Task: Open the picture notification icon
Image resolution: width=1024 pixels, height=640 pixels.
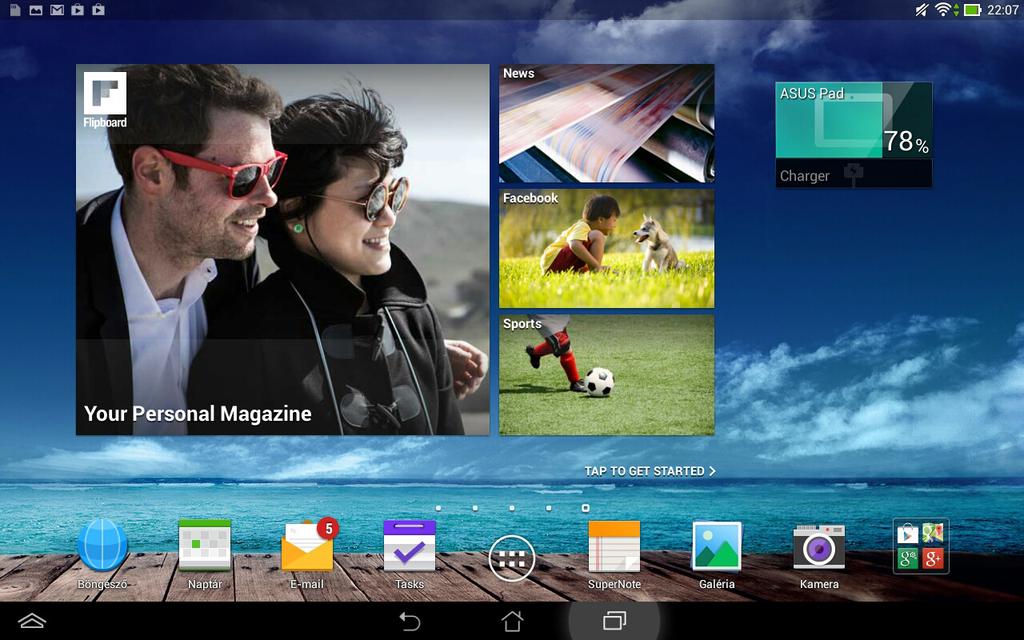Action: pos(36,10)
